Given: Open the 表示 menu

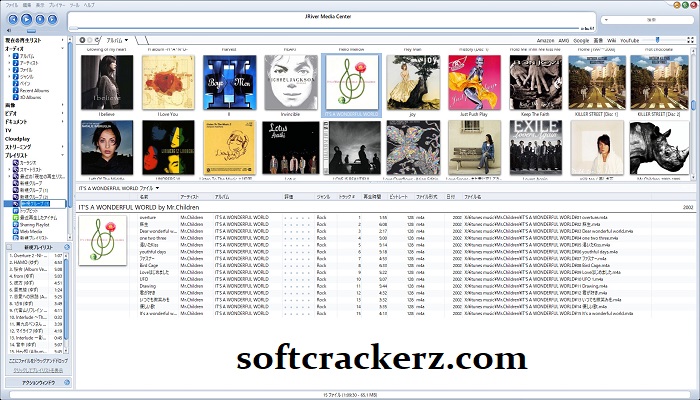Looking at the screenshot, I should [x=40, y=5].
